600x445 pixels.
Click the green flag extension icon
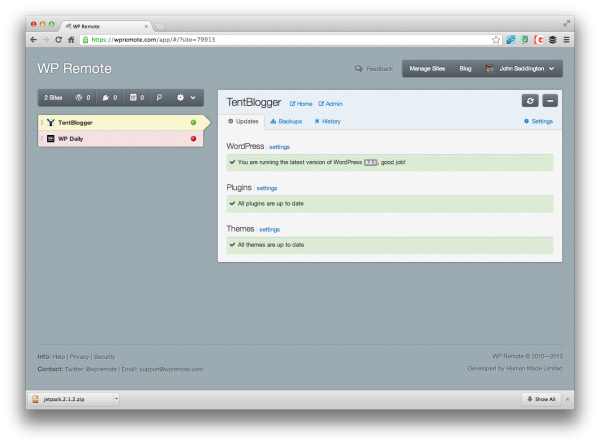point(525,40)
